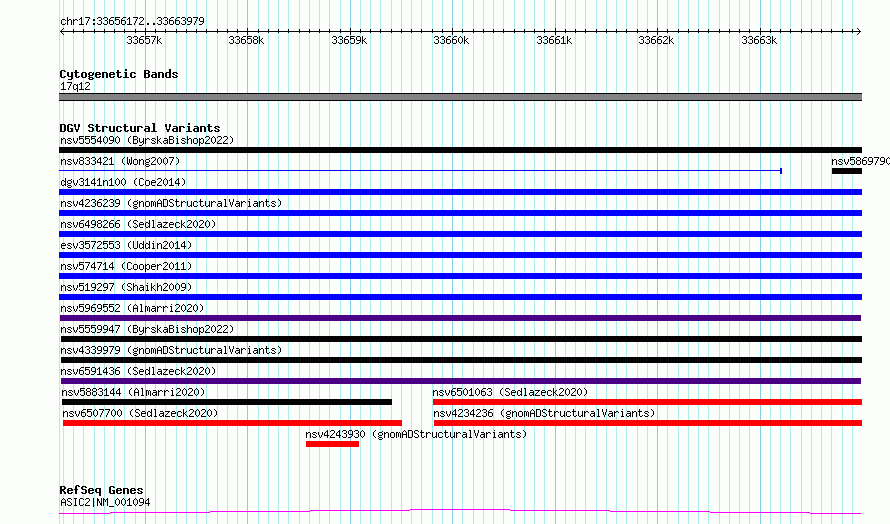890x524 pixels.
Task: Select the red bar under nsv4234236
Action: point(648,423)
